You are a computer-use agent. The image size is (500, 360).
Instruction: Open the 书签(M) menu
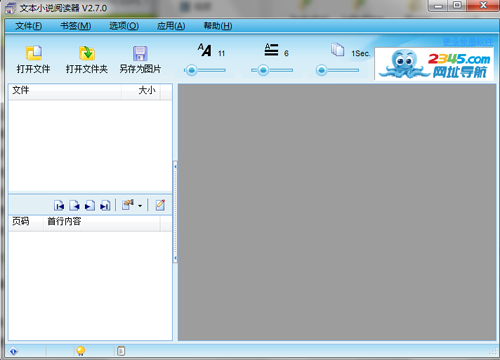[x=76, y=26]
